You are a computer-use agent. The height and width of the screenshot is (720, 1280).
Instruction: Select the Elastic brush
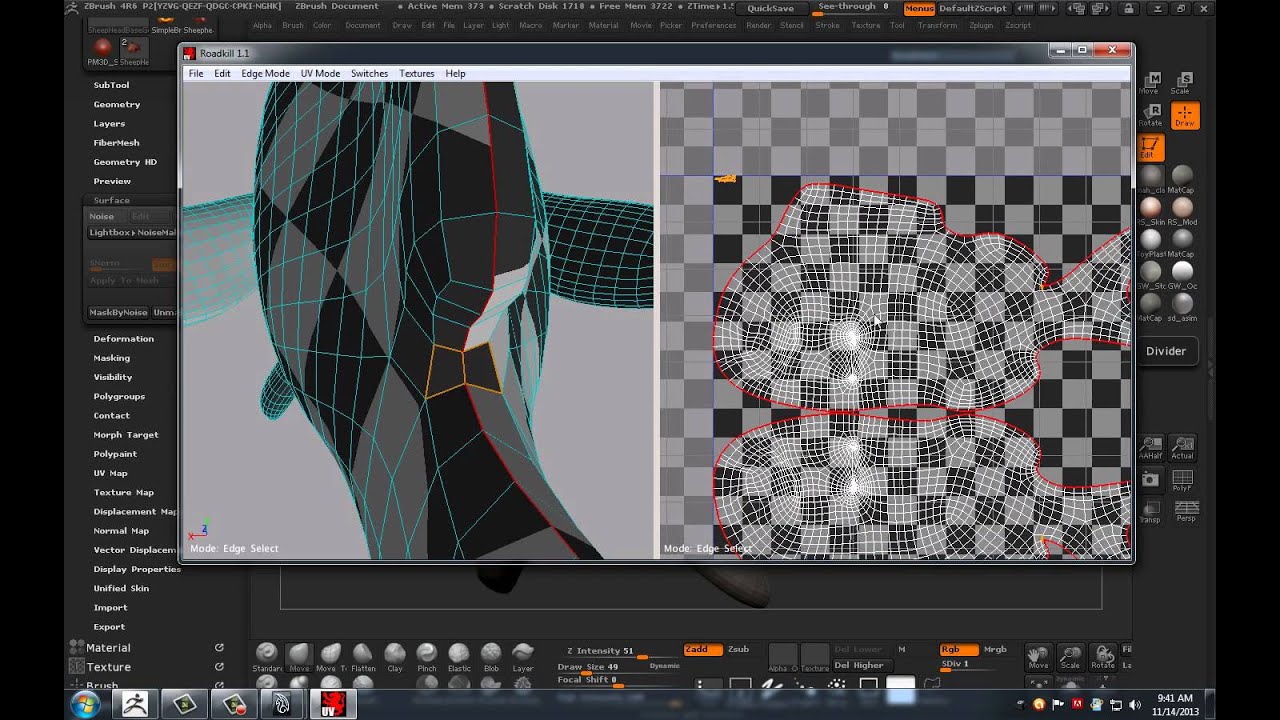(x=459, y=657)
